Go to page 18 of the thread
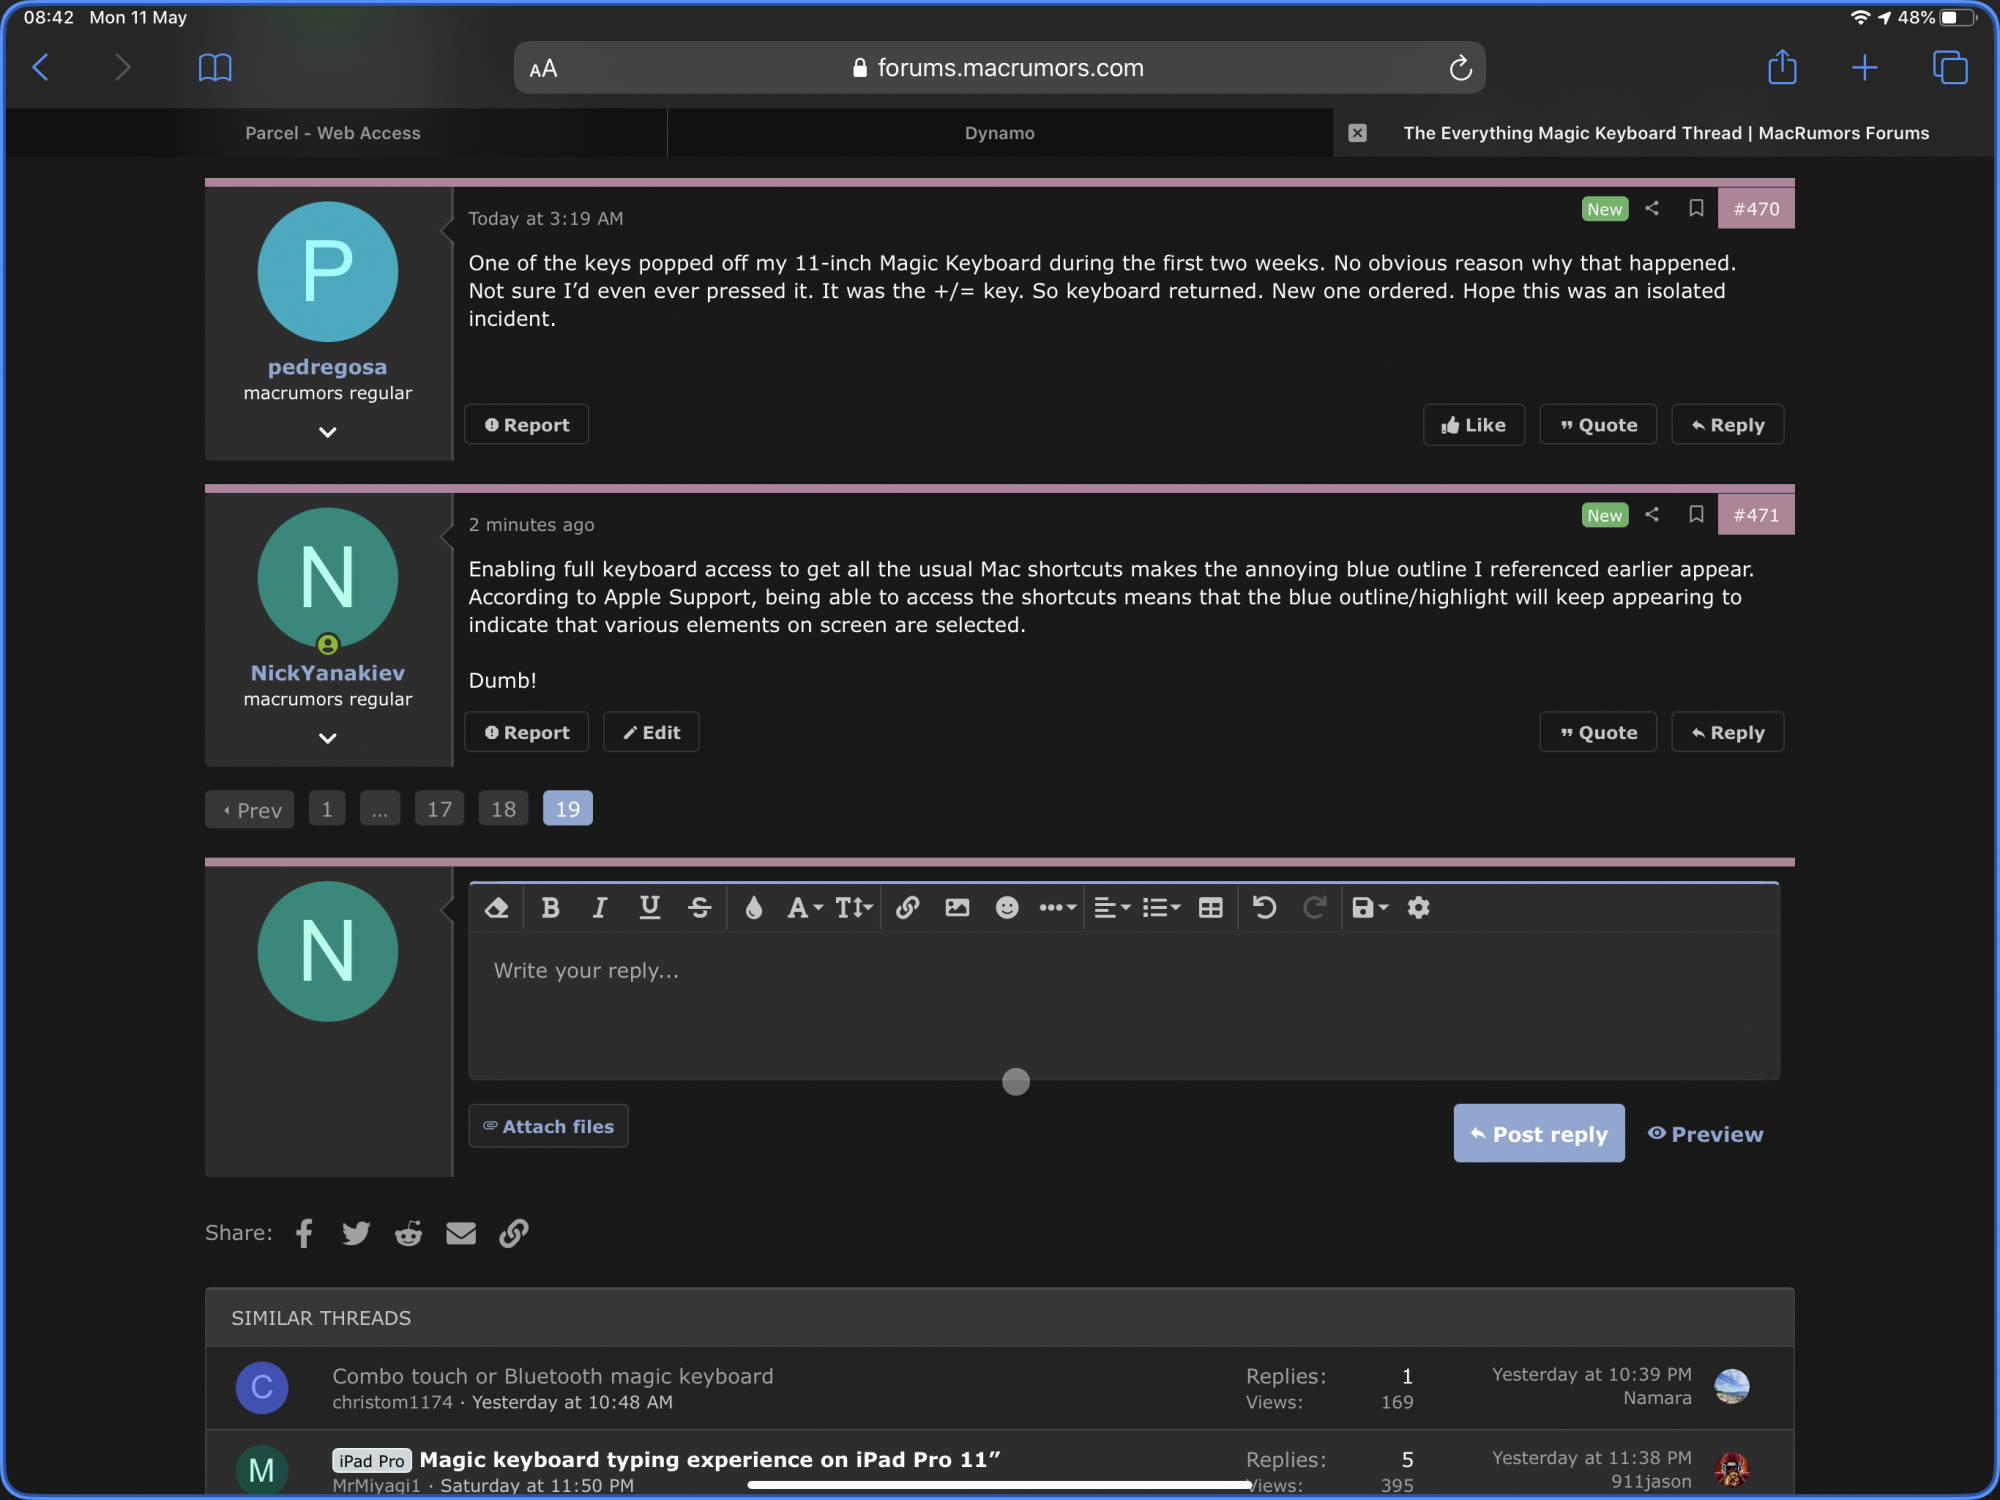Screen dimensions: 2000x1500 click(503, 809)
